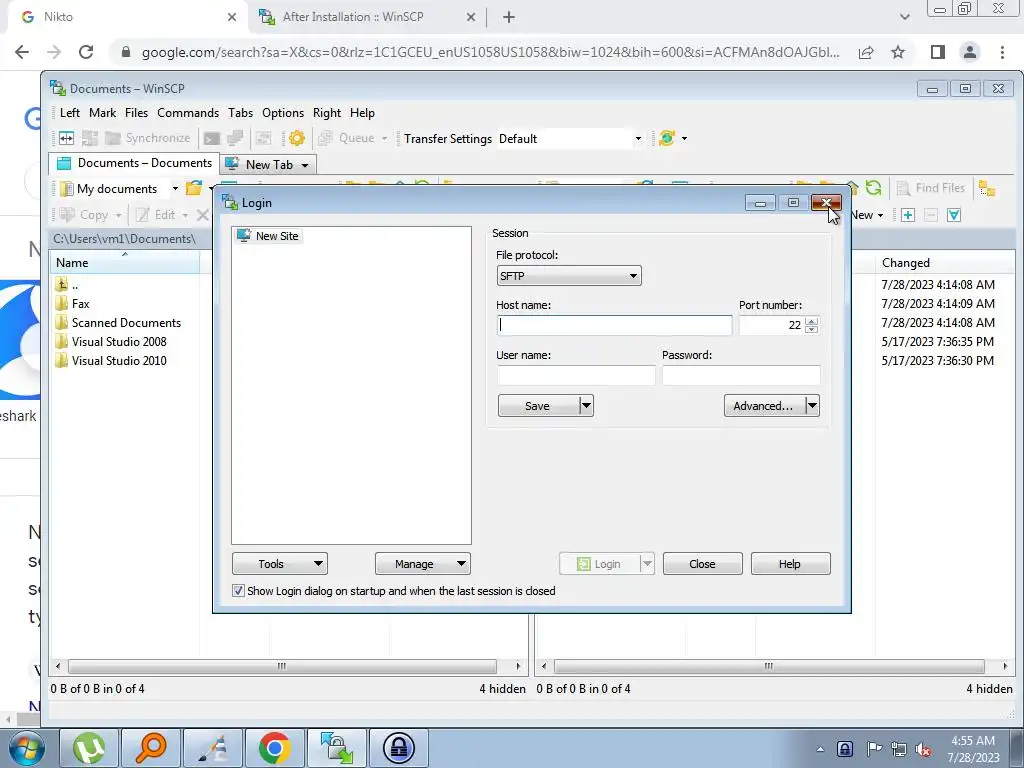Open the Right menu
1024x768 pixels.
tap(327, 113)
